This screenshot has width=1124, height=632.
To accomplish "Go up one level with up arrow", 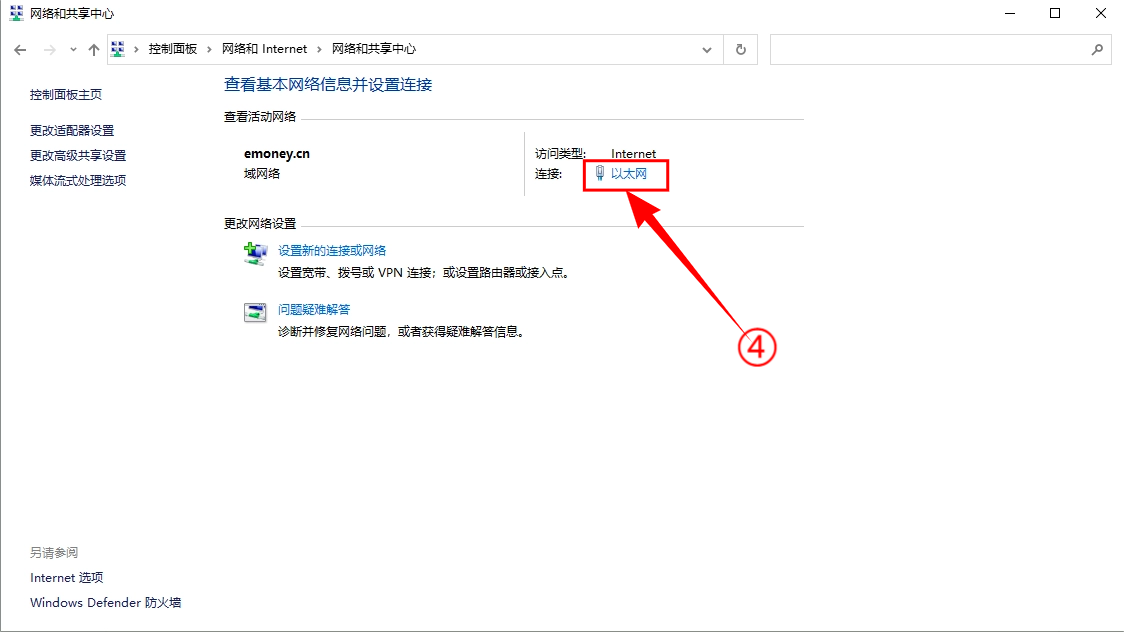I will (x=94, y=49).
